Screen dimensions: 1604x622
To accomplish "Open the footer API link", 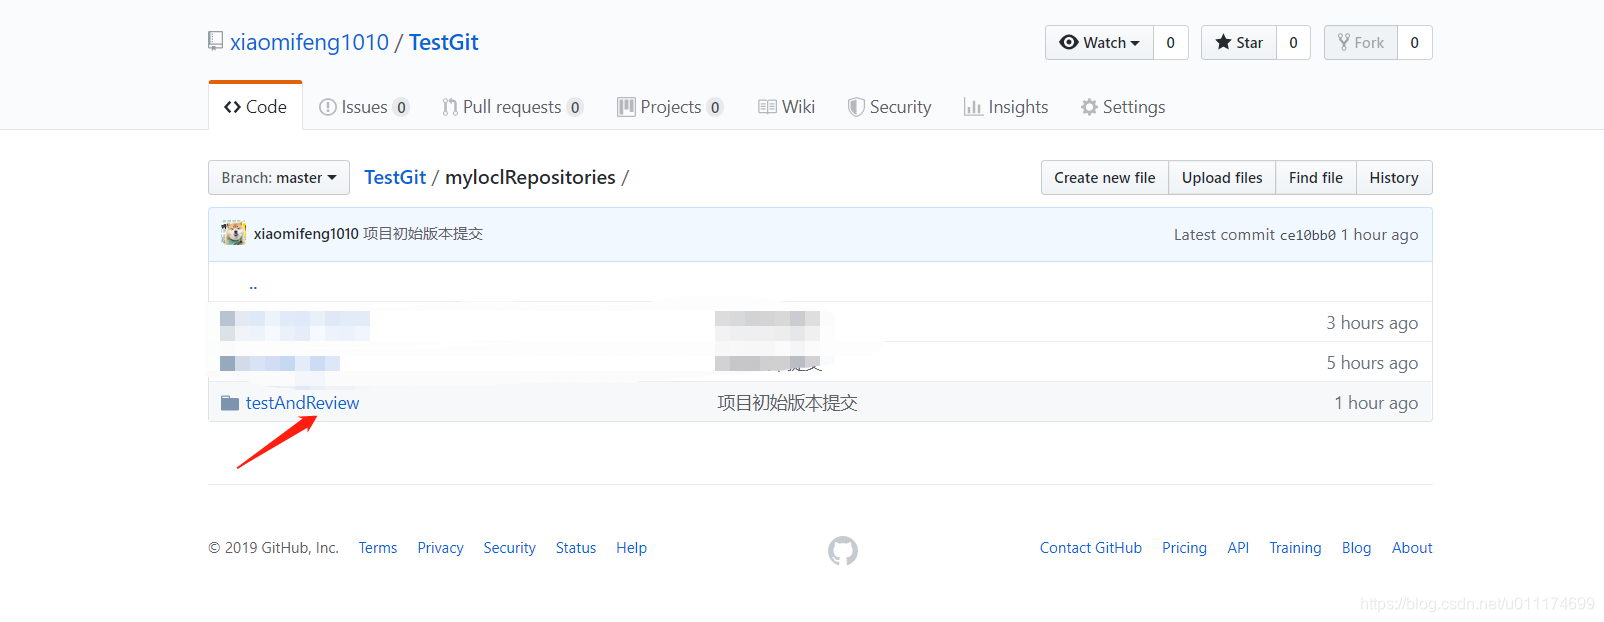I will [1238, 548].
